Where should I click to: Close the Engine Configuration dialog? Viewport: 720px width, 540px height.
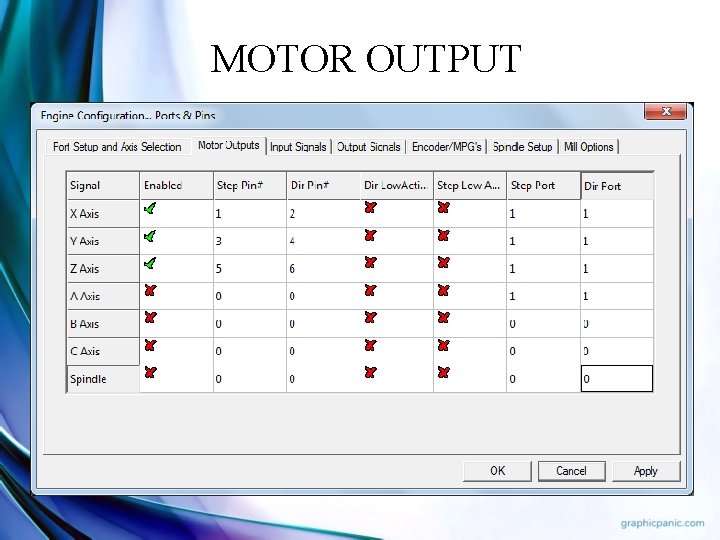click(666, 112)
